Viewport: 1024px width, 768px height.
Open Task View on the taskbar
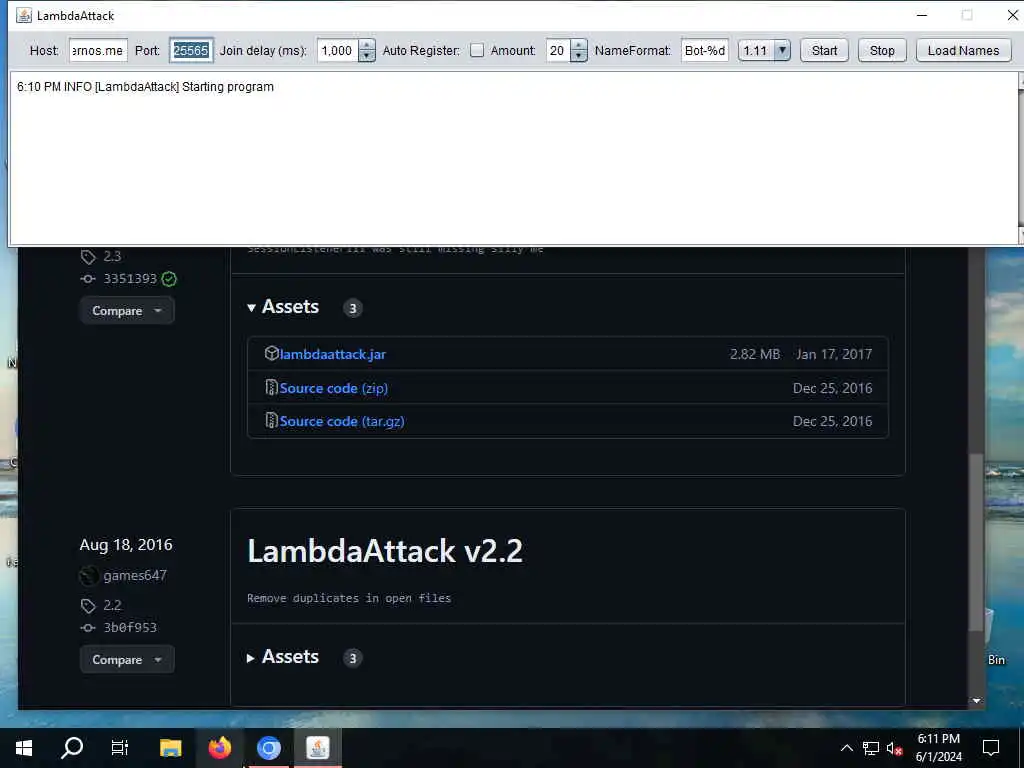tap(120, 748)
